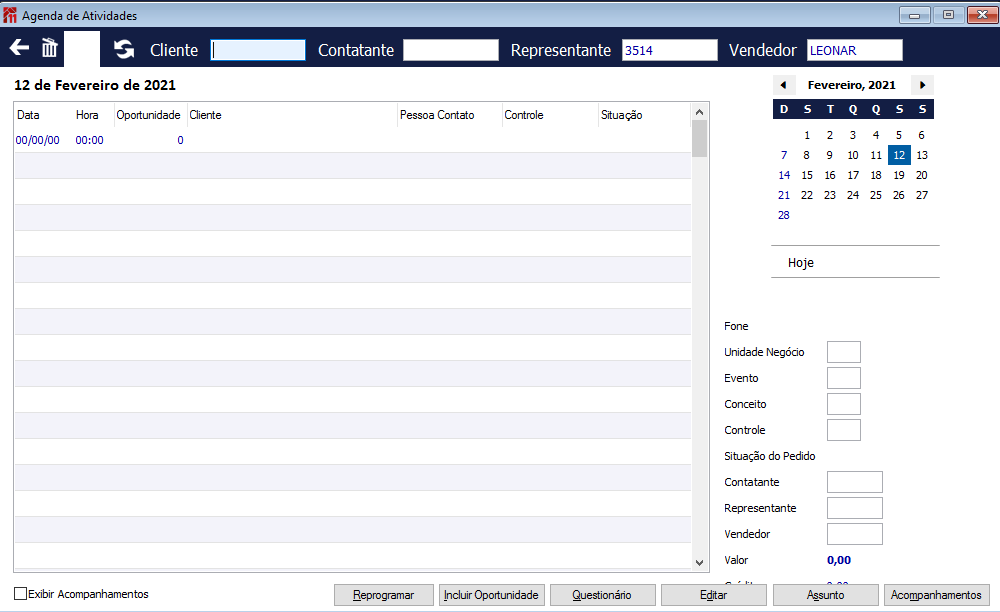Sort by the Data column header

28,115
